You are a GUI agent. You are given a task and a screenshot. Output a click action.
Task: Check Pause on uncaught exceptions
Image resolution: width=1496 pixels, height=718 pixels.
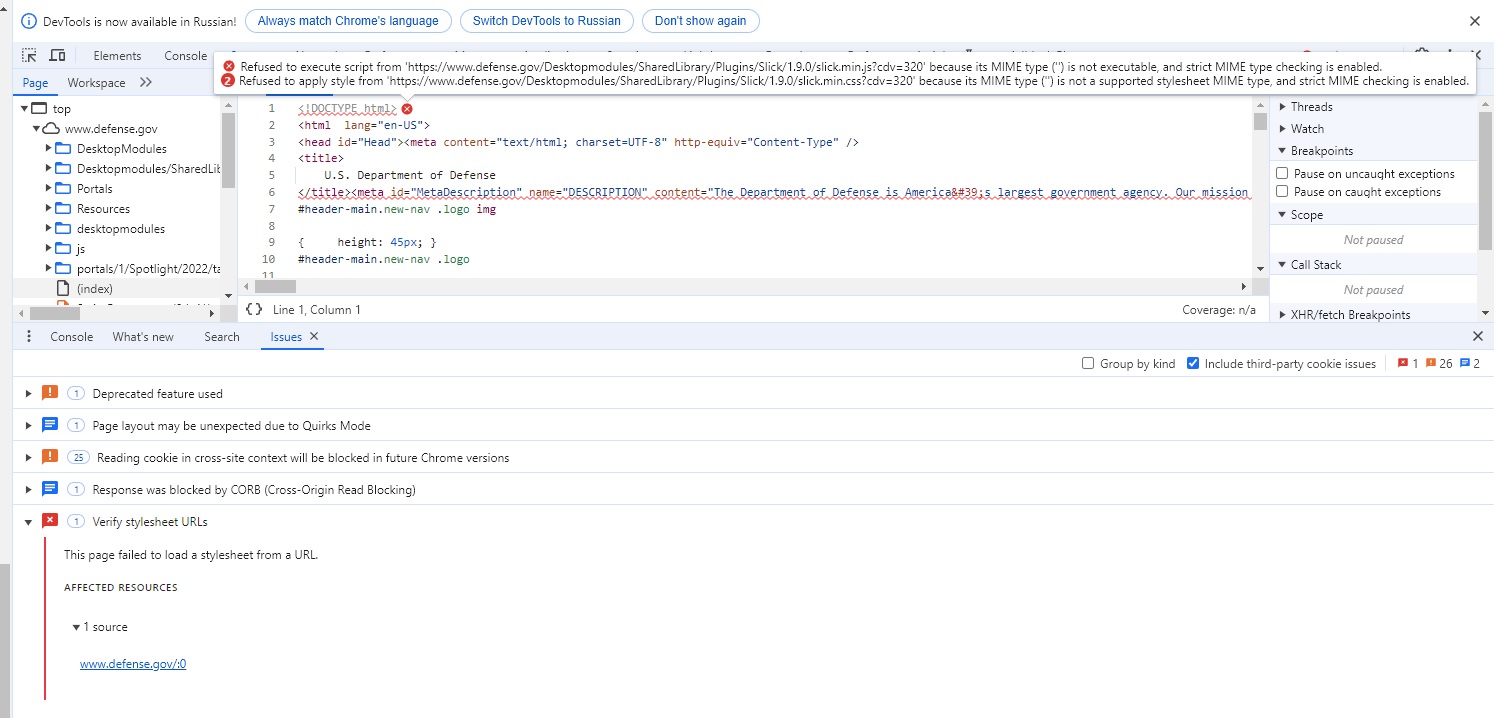click(x=1282, y=174)
